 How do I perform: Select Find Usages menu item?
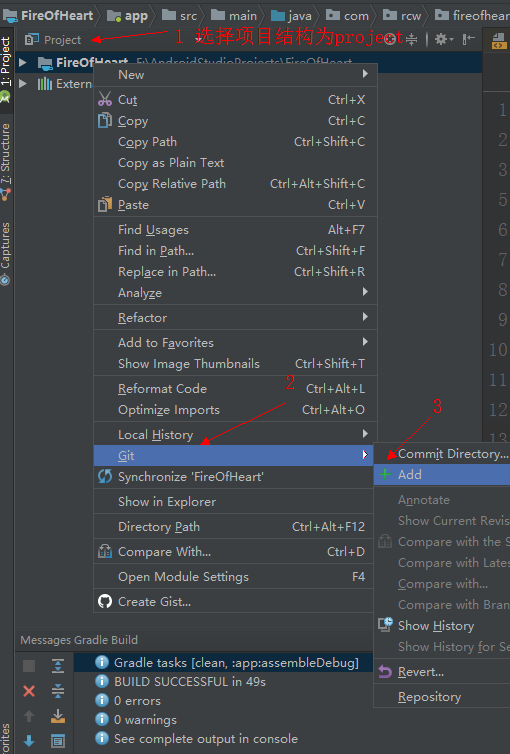pos(236,229)
